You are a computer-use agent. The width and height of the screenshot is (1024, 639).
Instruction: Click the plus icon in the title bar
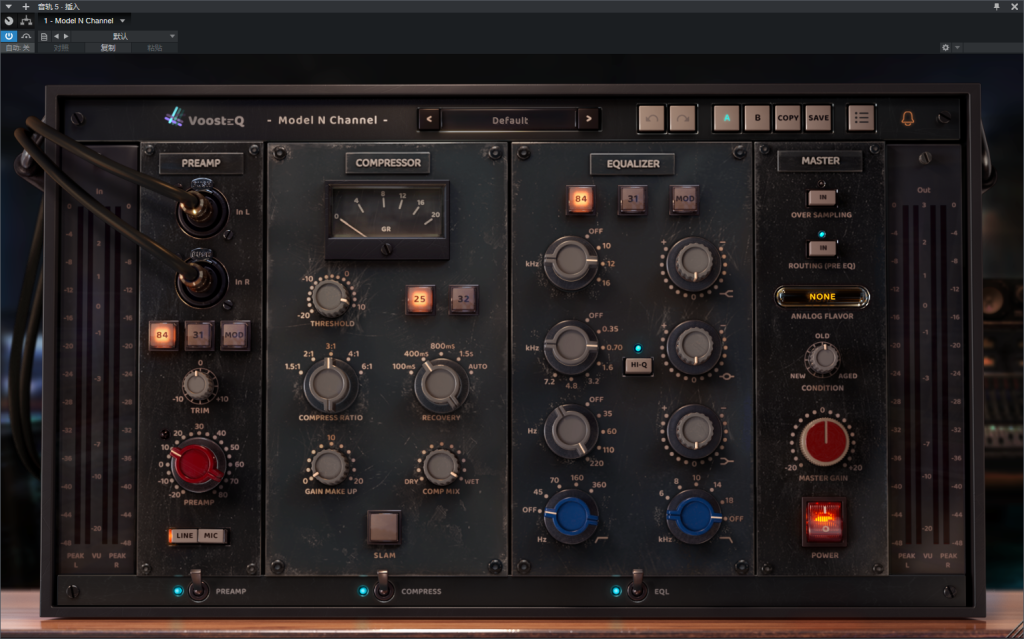click(25, 7)
